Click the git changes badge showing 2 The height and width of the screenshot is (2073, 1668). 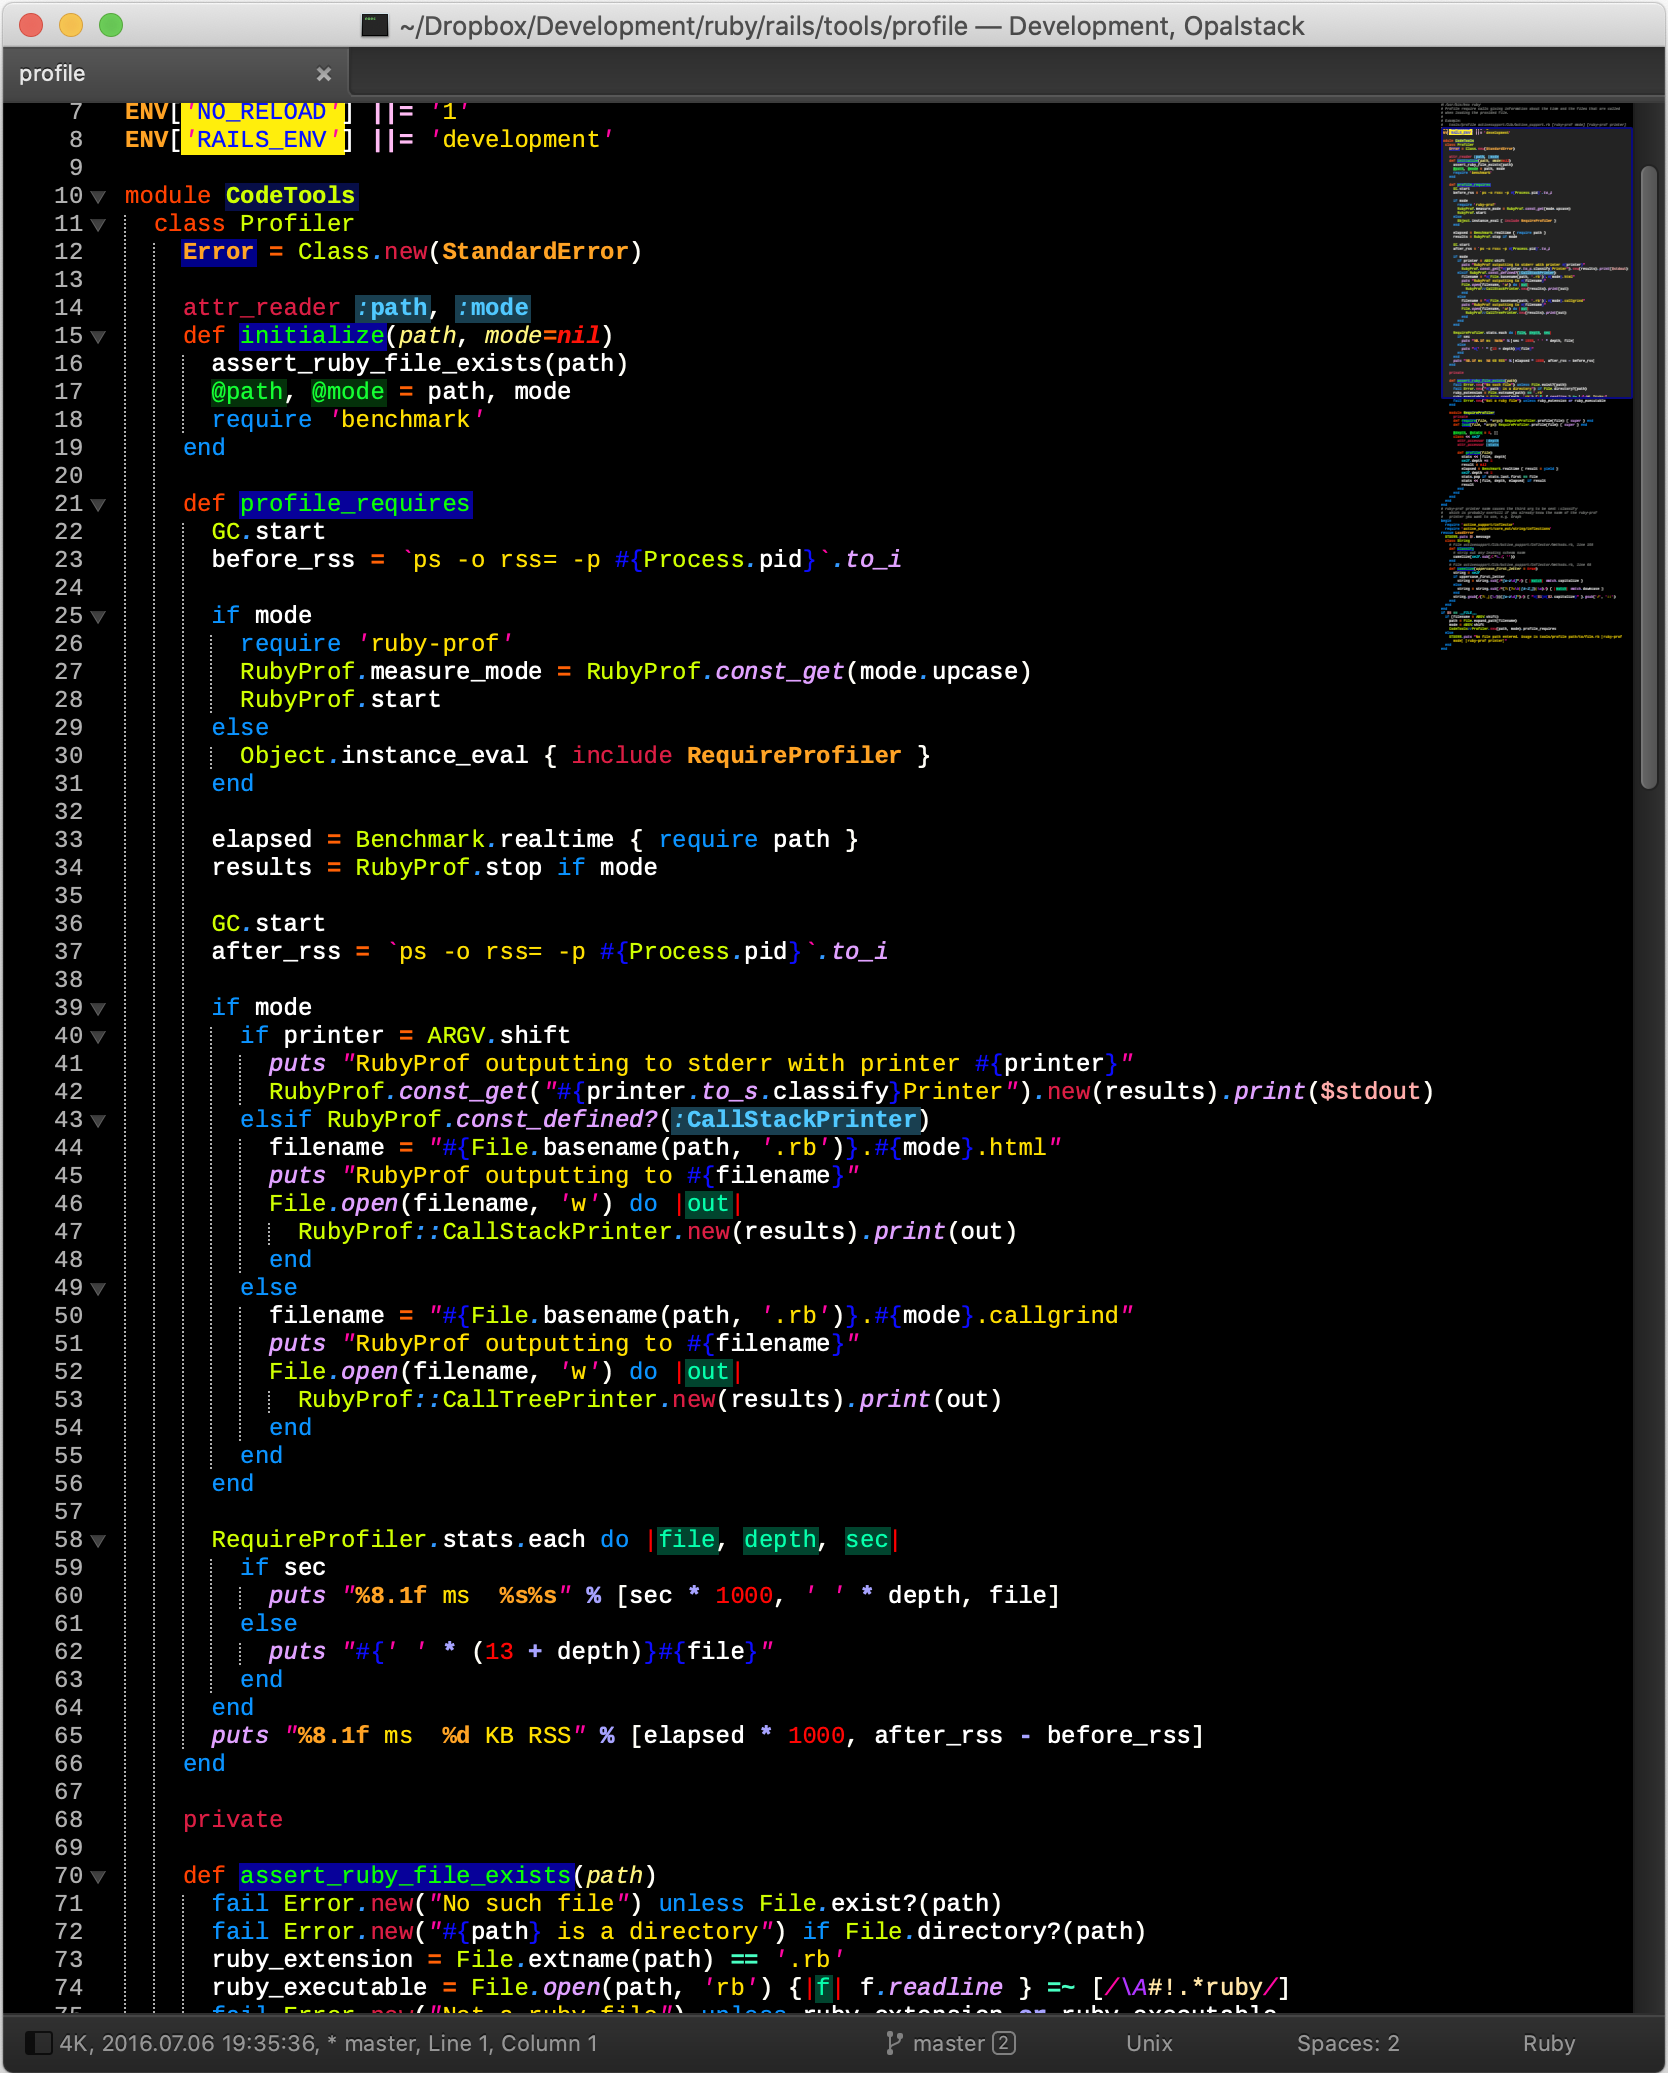point(1004,2043)
